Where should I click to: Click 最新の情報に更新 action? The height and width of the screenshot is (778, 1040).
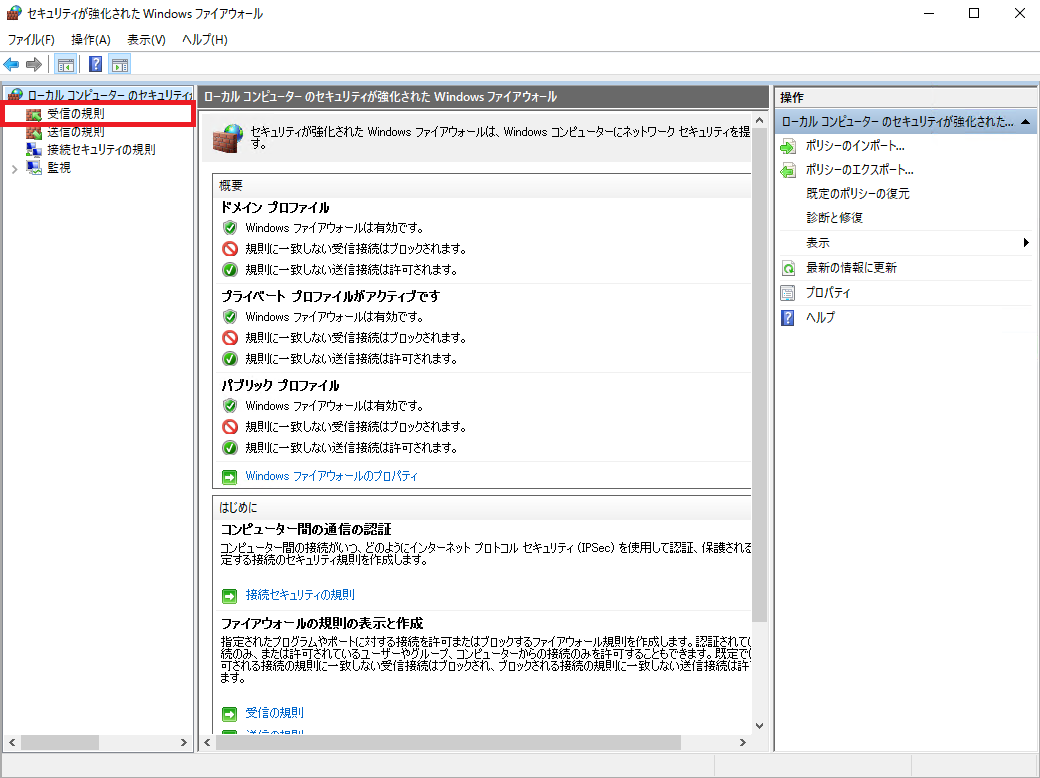pos(852,268)
